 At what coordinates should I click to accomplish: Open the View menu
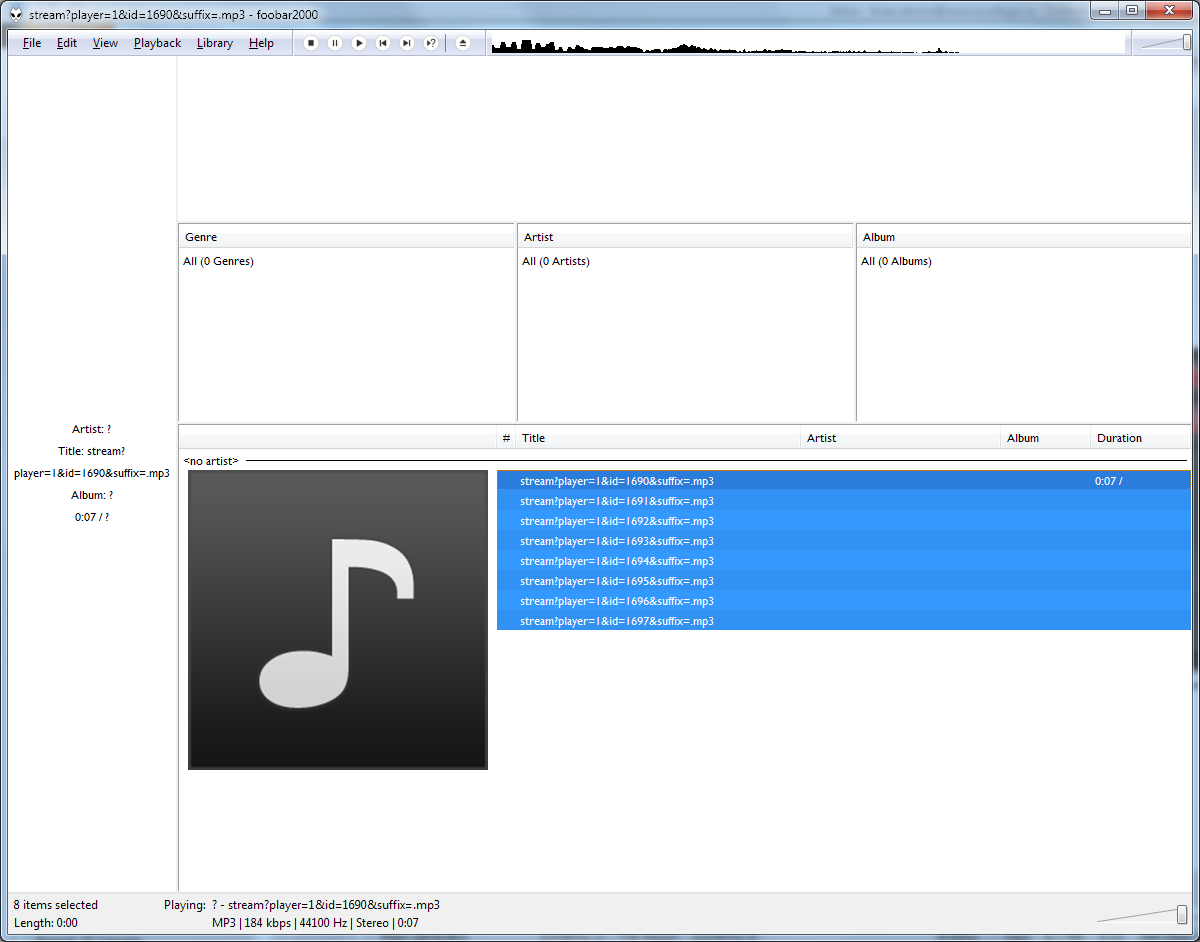tap(105, 43)
